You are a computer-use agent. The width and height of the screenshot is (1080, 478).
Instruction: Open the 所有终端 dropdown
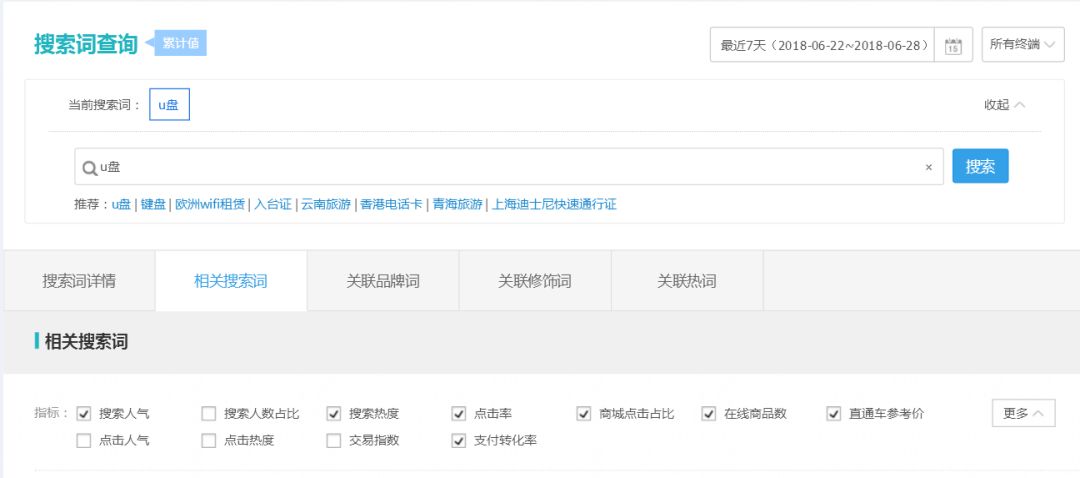1023,45
